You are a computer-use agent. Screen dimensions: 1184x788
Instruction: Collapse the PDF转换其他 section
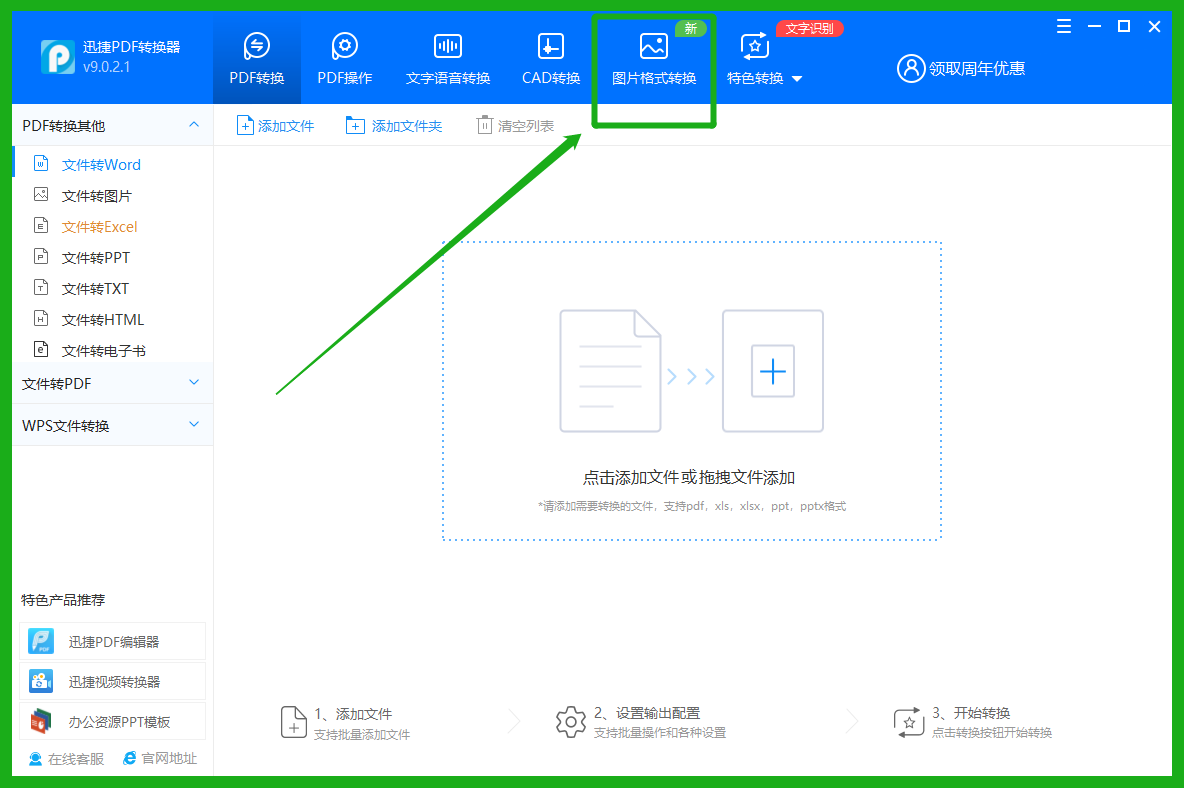112,125
